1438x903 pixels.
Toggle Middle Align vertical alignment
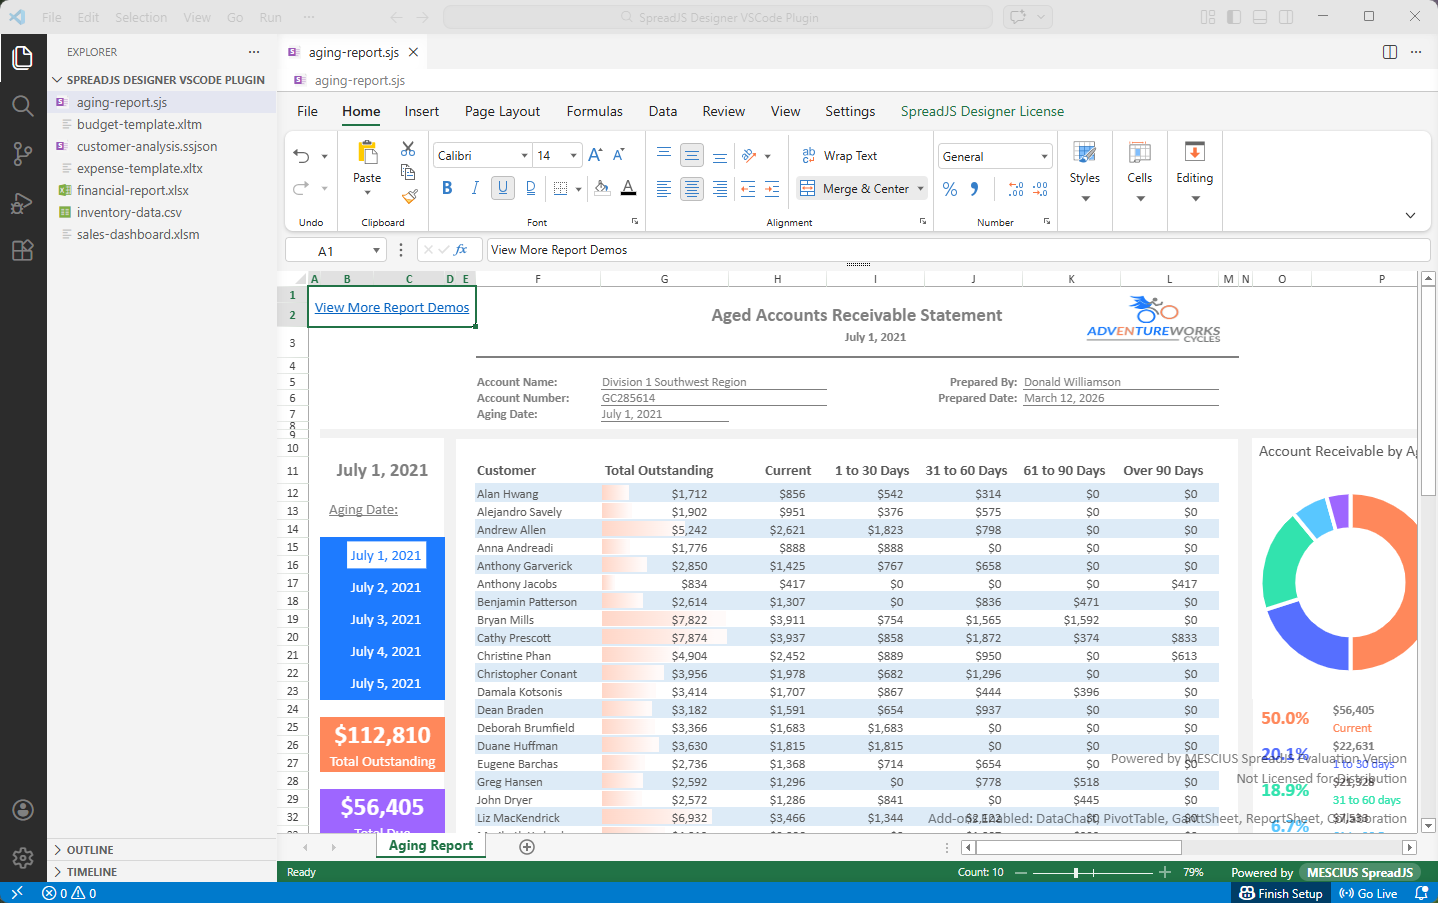pyautogui.click(x=692, y=155)
